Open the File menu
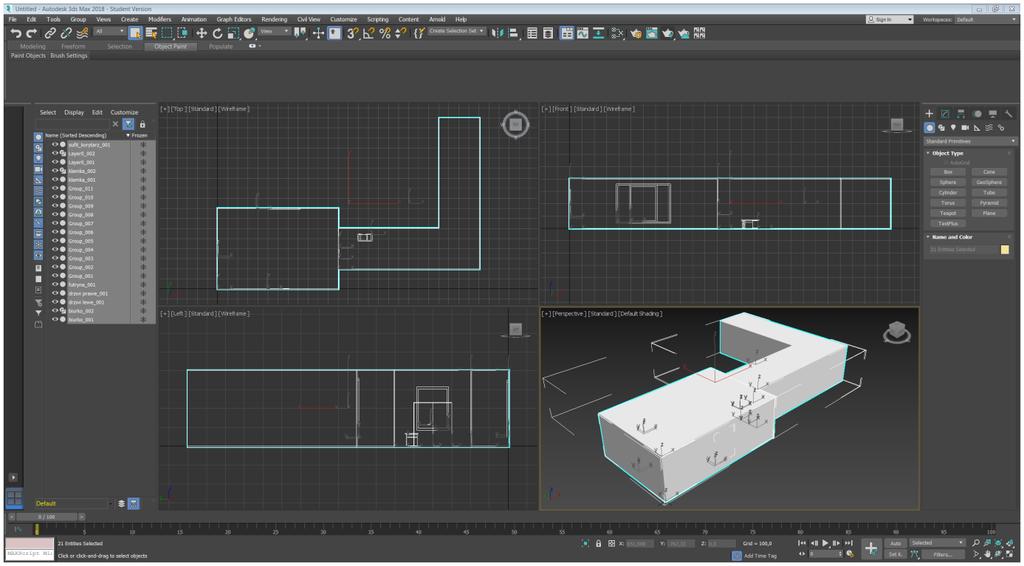 [12, 20]
